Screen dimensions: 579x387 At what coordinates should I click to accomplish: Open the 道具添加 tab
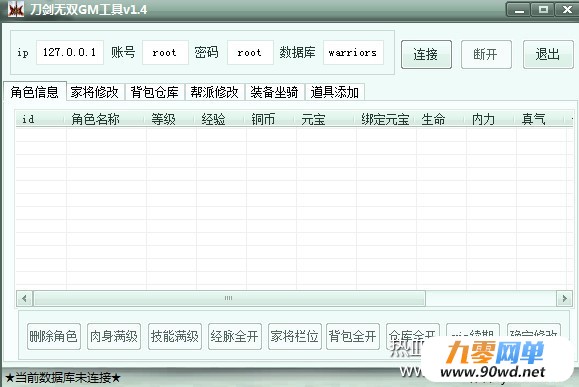click(x=335, y=92)
